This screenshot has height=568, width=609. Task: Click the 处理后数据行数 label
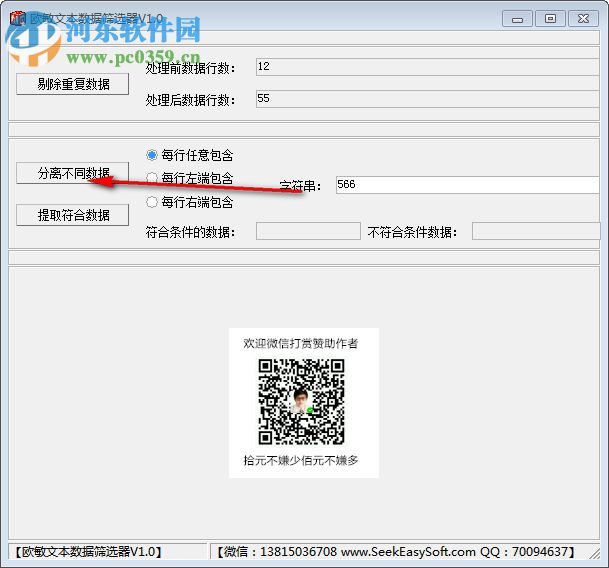click(x=190, y=100)
